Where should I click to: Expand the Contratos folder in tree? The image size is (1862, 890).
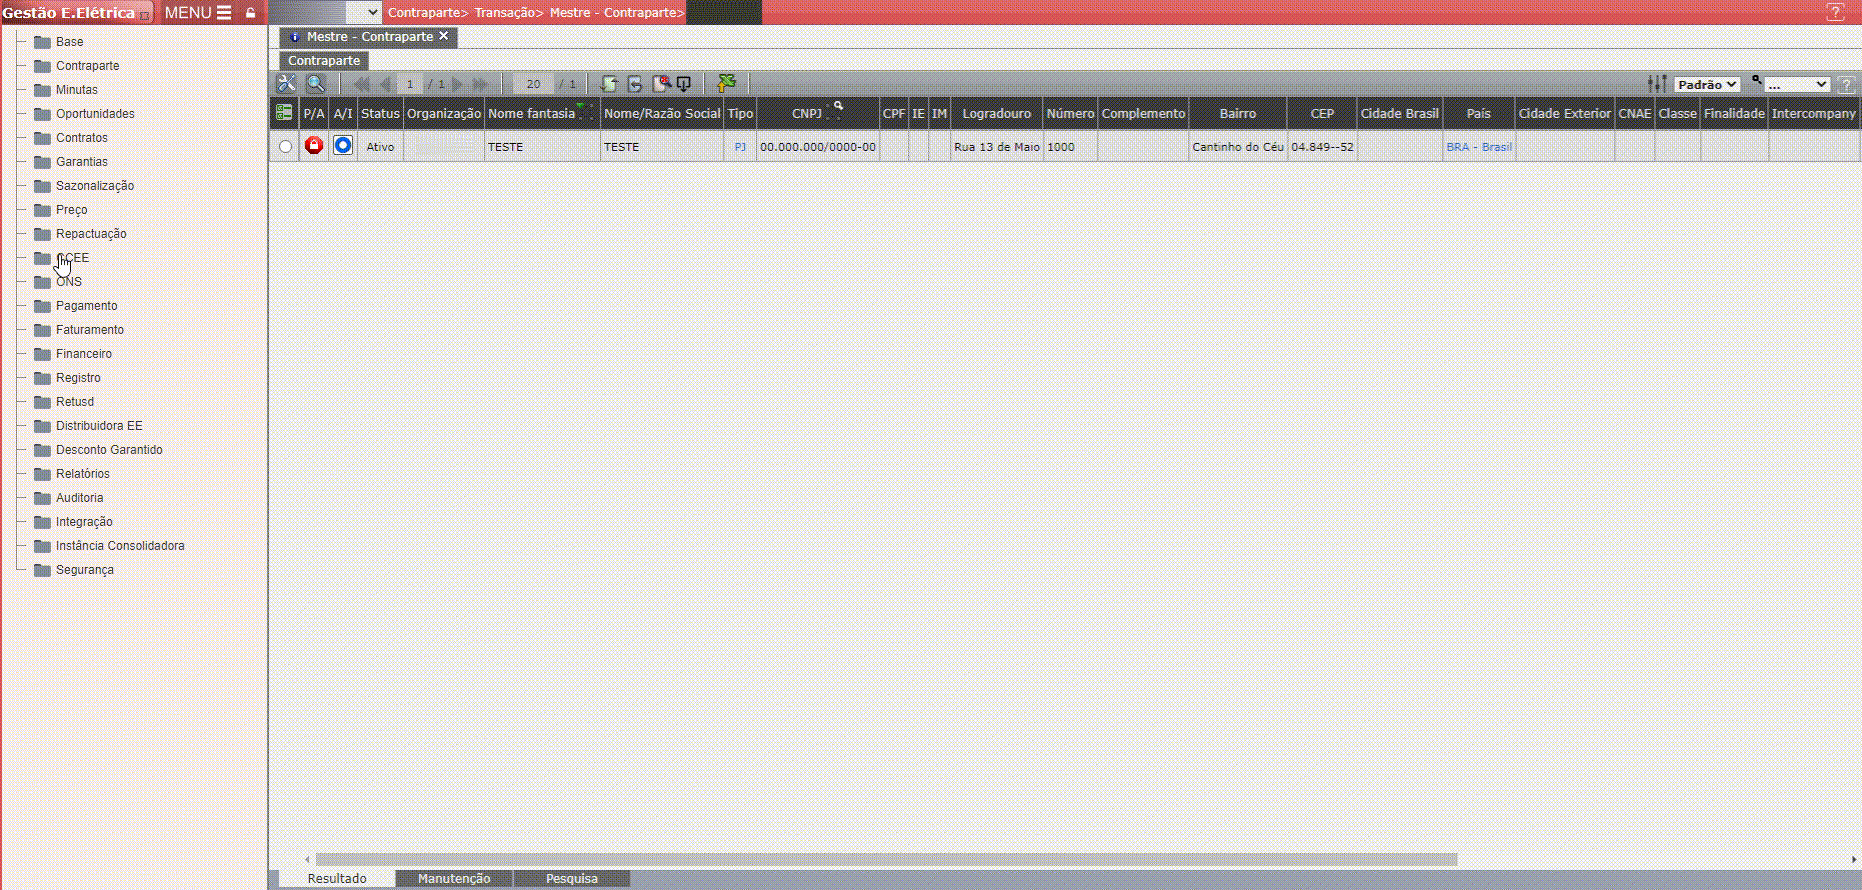coord(81,138)
